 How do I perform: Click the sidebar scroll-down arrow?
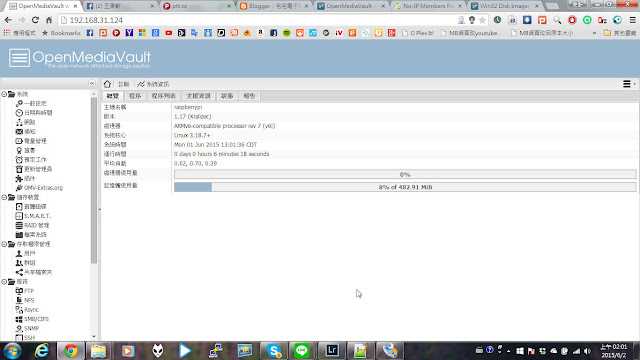coord(94,337)
